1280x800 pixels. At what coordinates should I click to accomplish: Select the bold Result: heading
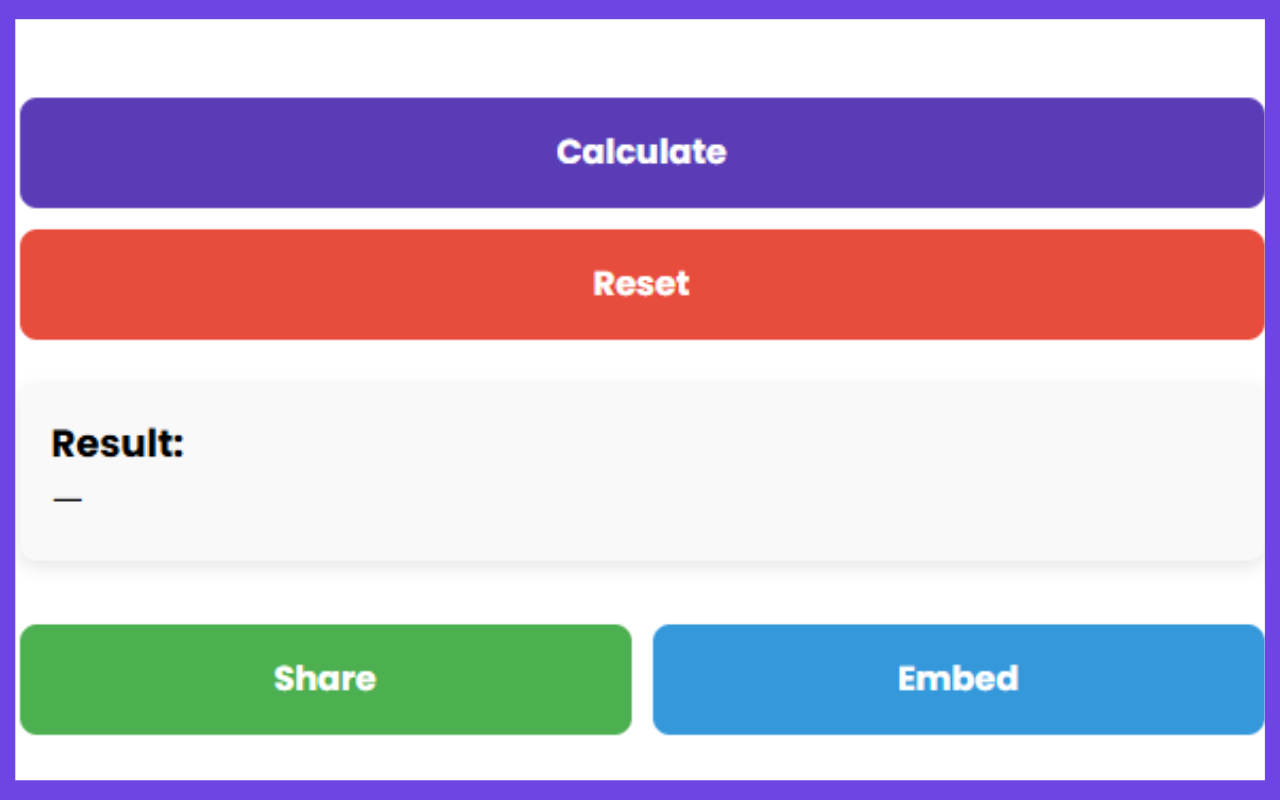click(x=118, y=443)
